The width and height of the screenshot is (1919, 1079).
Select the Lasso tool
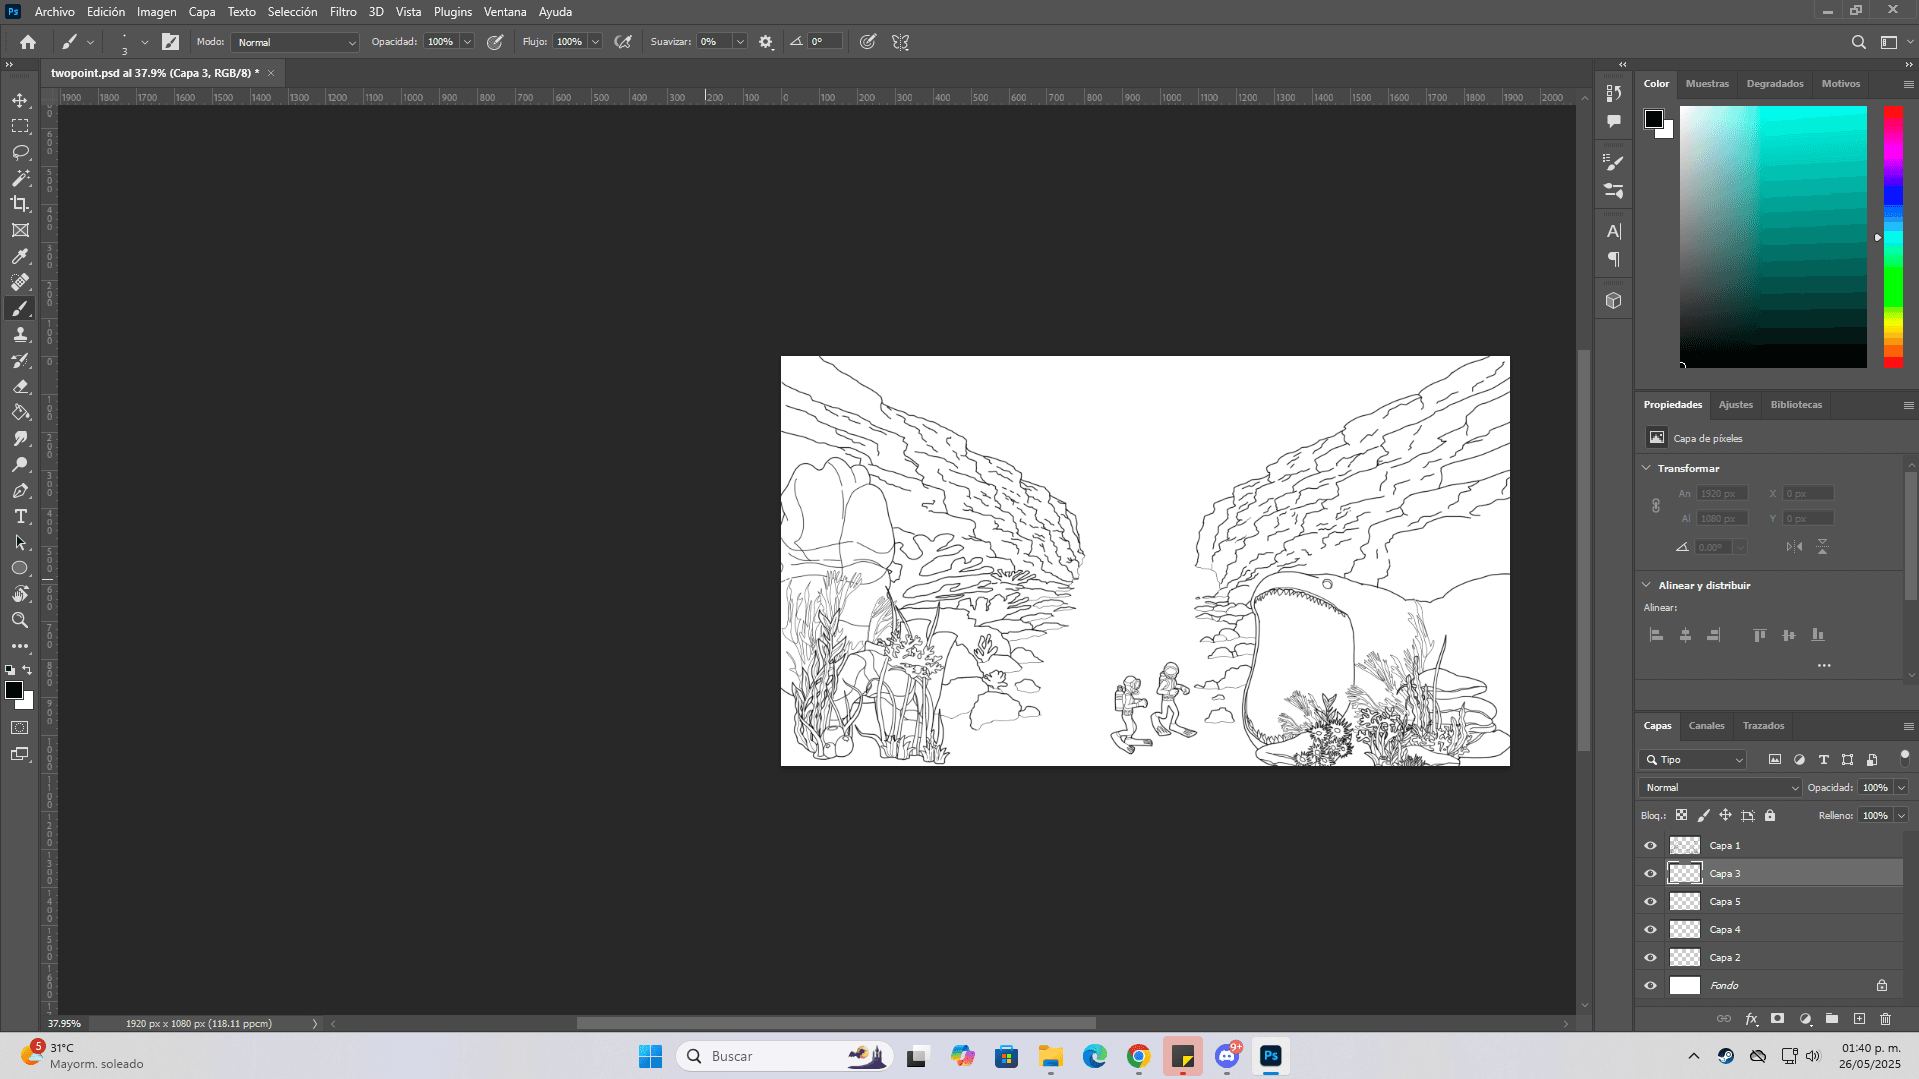(20, 152)
